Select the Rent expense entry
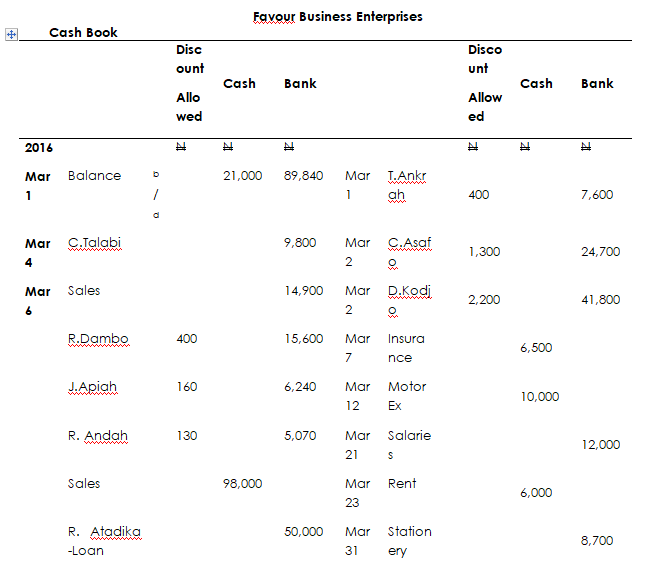Screen dimensions: 665x568 402,483
